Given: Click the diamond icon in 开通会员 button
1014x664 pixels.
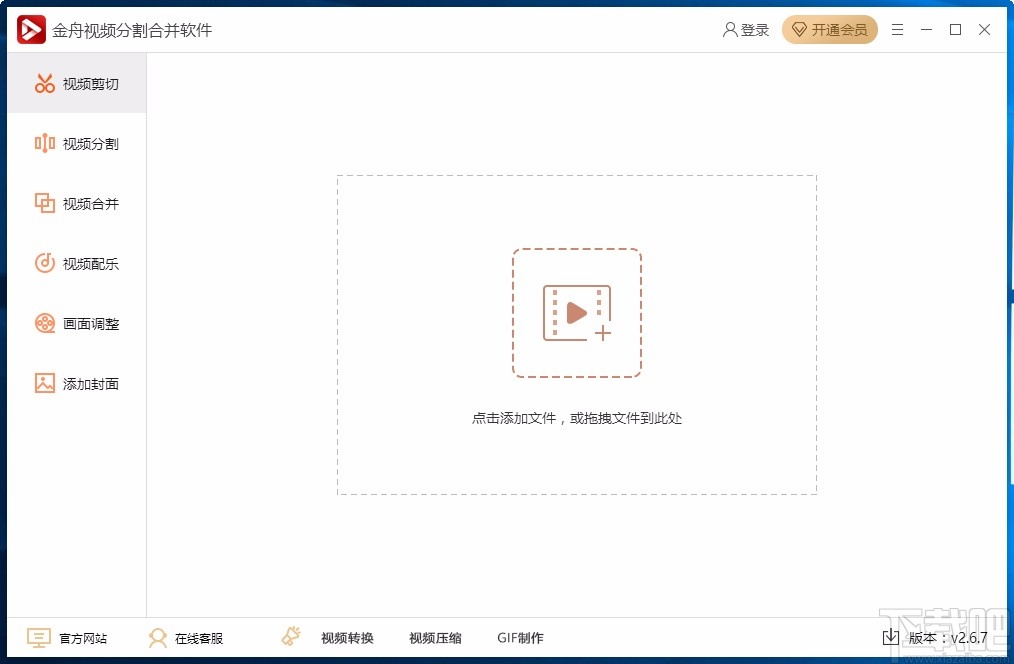Looking at the screenshot, I should [x=799, y=30].
